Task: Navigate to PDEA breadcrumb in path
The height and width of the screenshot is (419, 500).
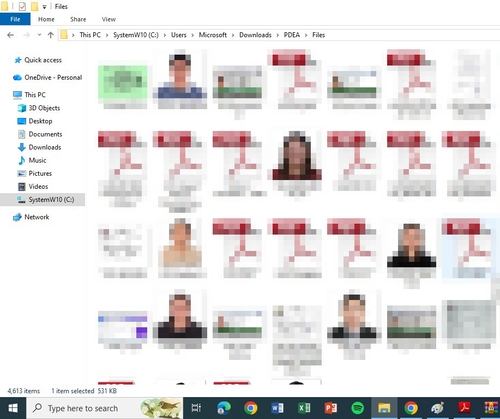Action: point(292,35)
